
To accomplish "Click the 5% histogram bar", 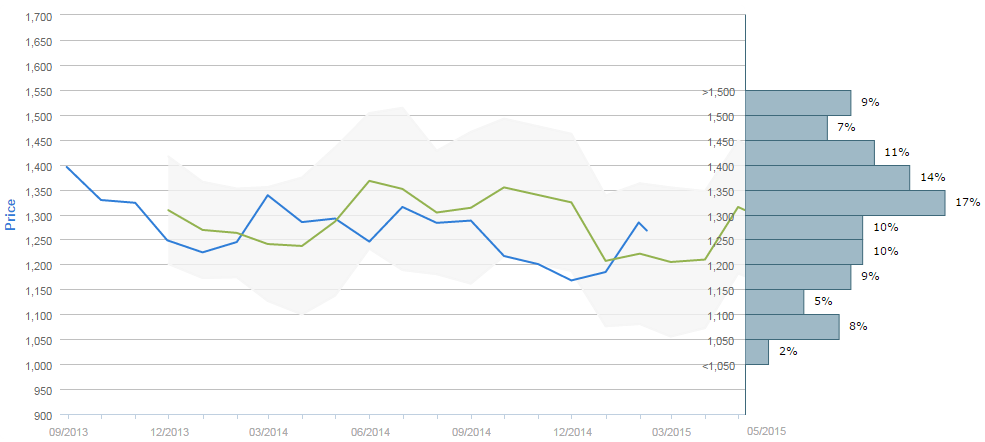I will coord(774,302).
